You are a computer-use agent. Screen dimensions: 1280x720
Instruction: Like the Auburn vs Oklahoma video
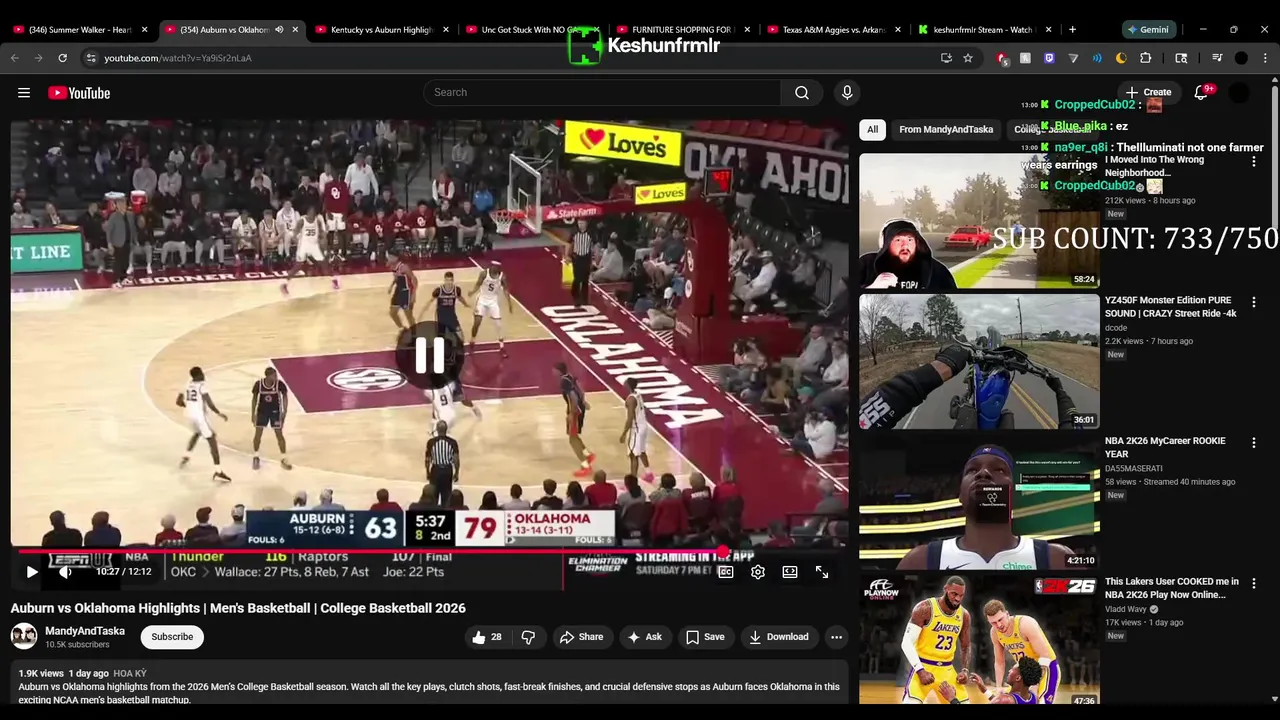tap(487, 637)
